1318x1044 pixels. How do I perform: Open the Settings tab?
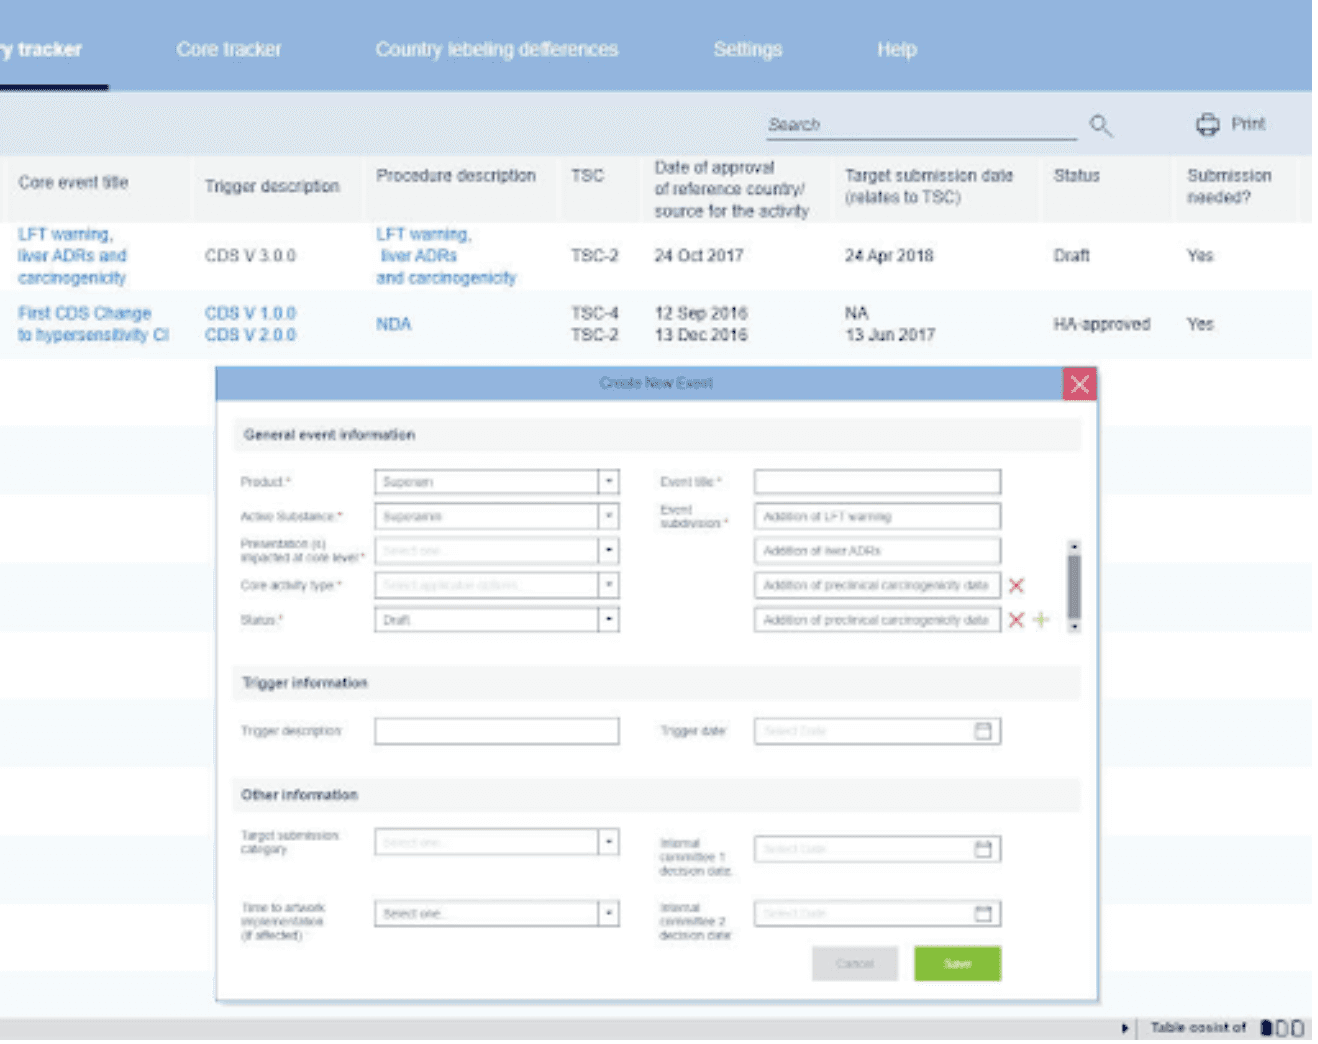pos(747,49)
